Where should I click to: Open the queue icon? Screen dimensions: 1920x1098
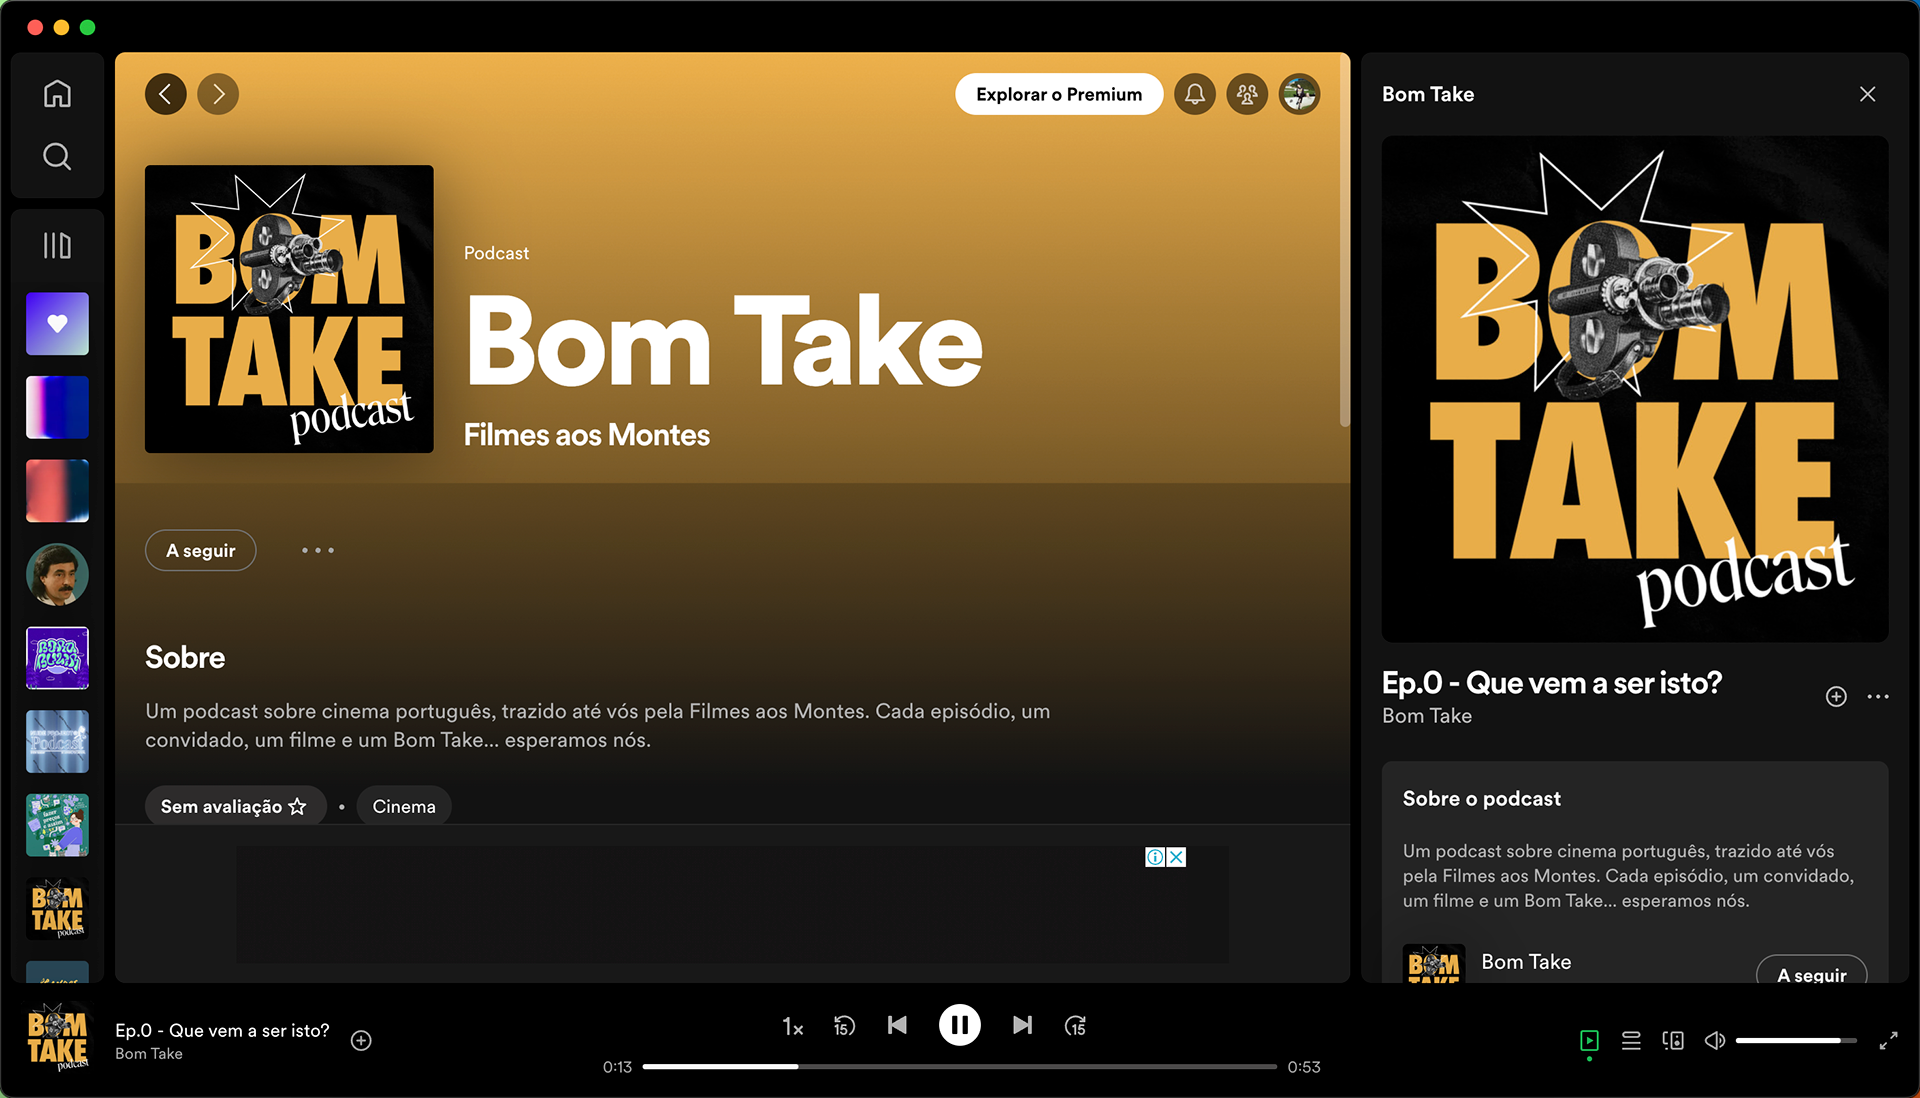tap(1631, 1041)
